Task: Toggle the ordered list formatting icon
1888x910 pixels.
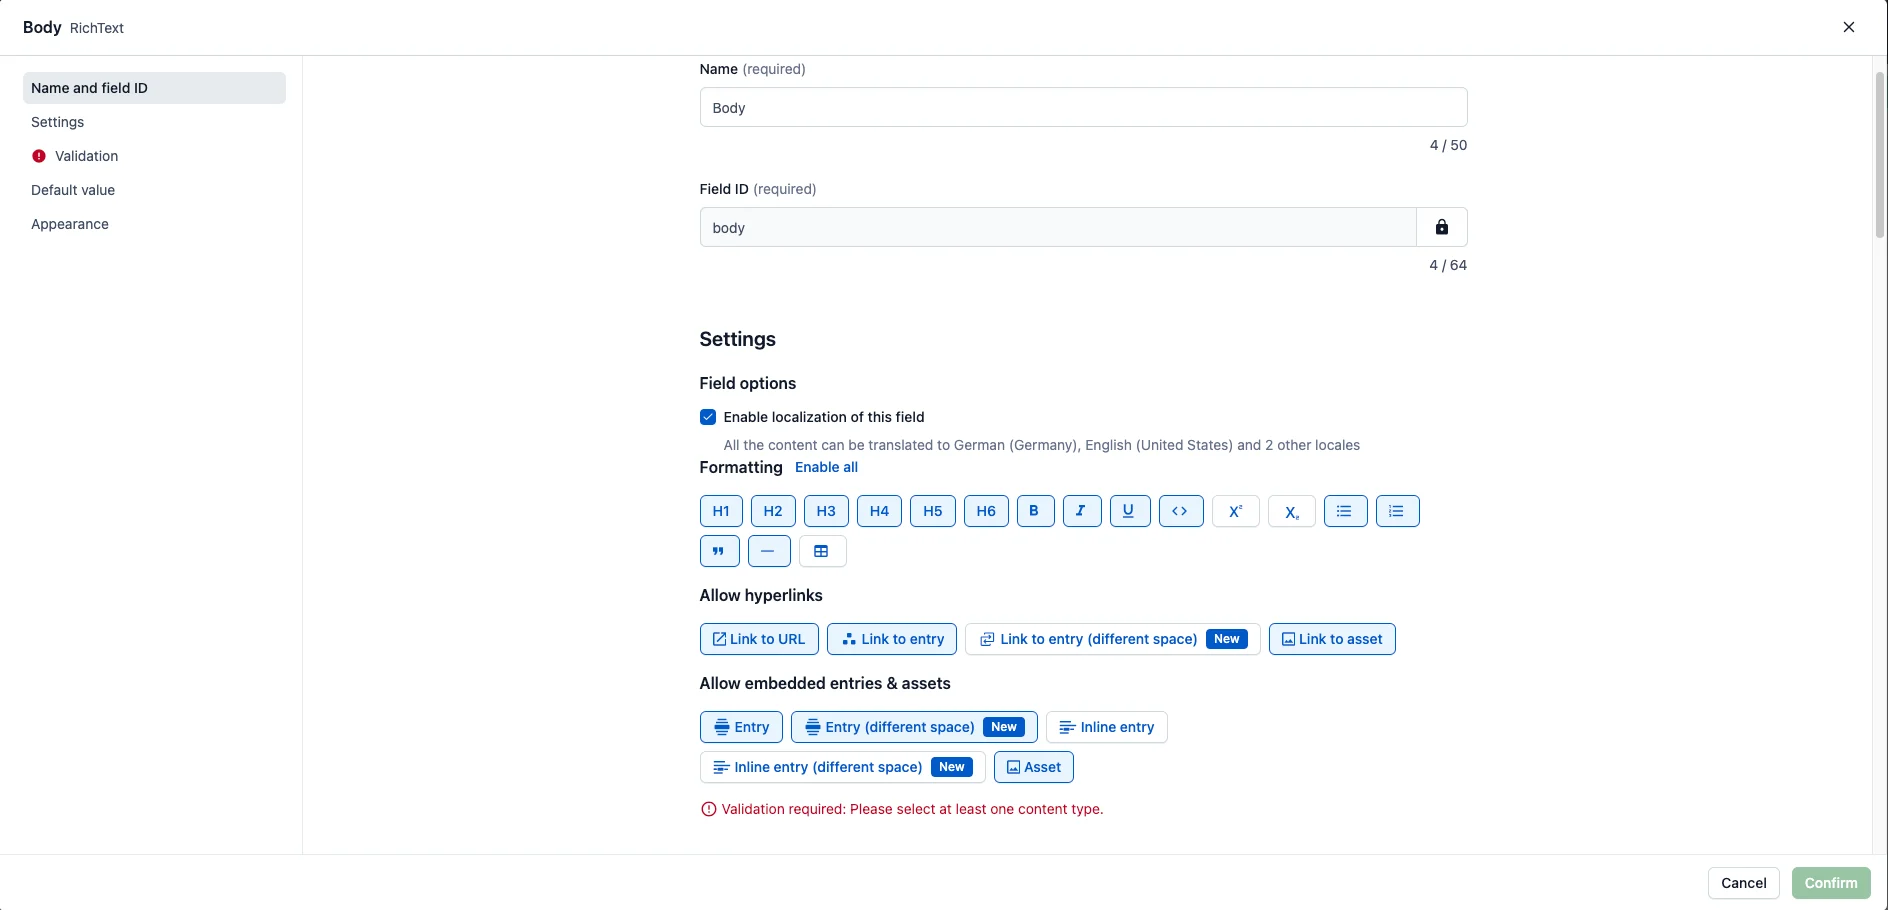Action: [x=1397, y=511]
